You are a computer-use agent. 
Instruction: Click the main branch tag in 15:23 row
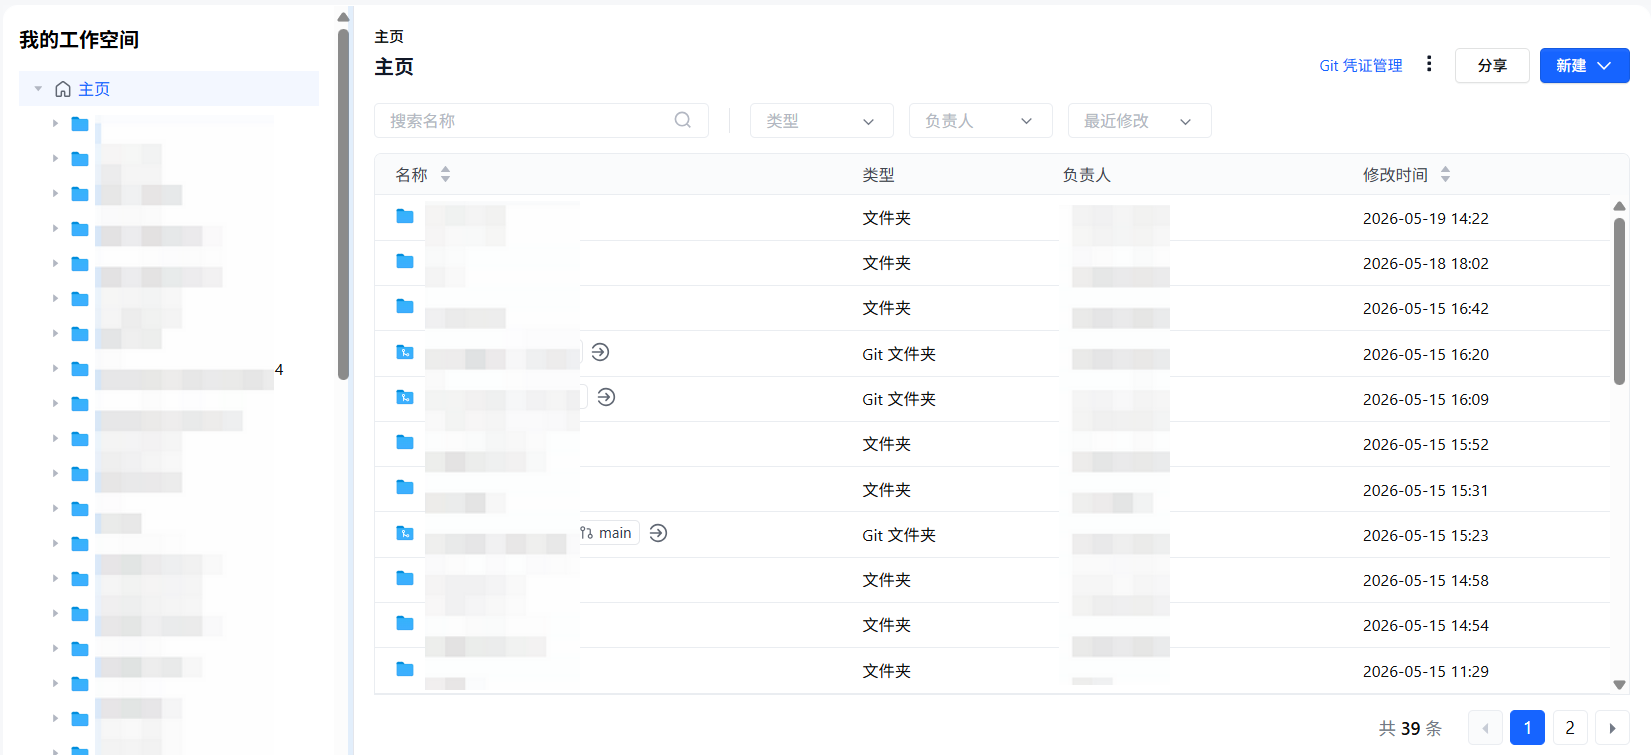pyautogui.click(x=607, y=533)
